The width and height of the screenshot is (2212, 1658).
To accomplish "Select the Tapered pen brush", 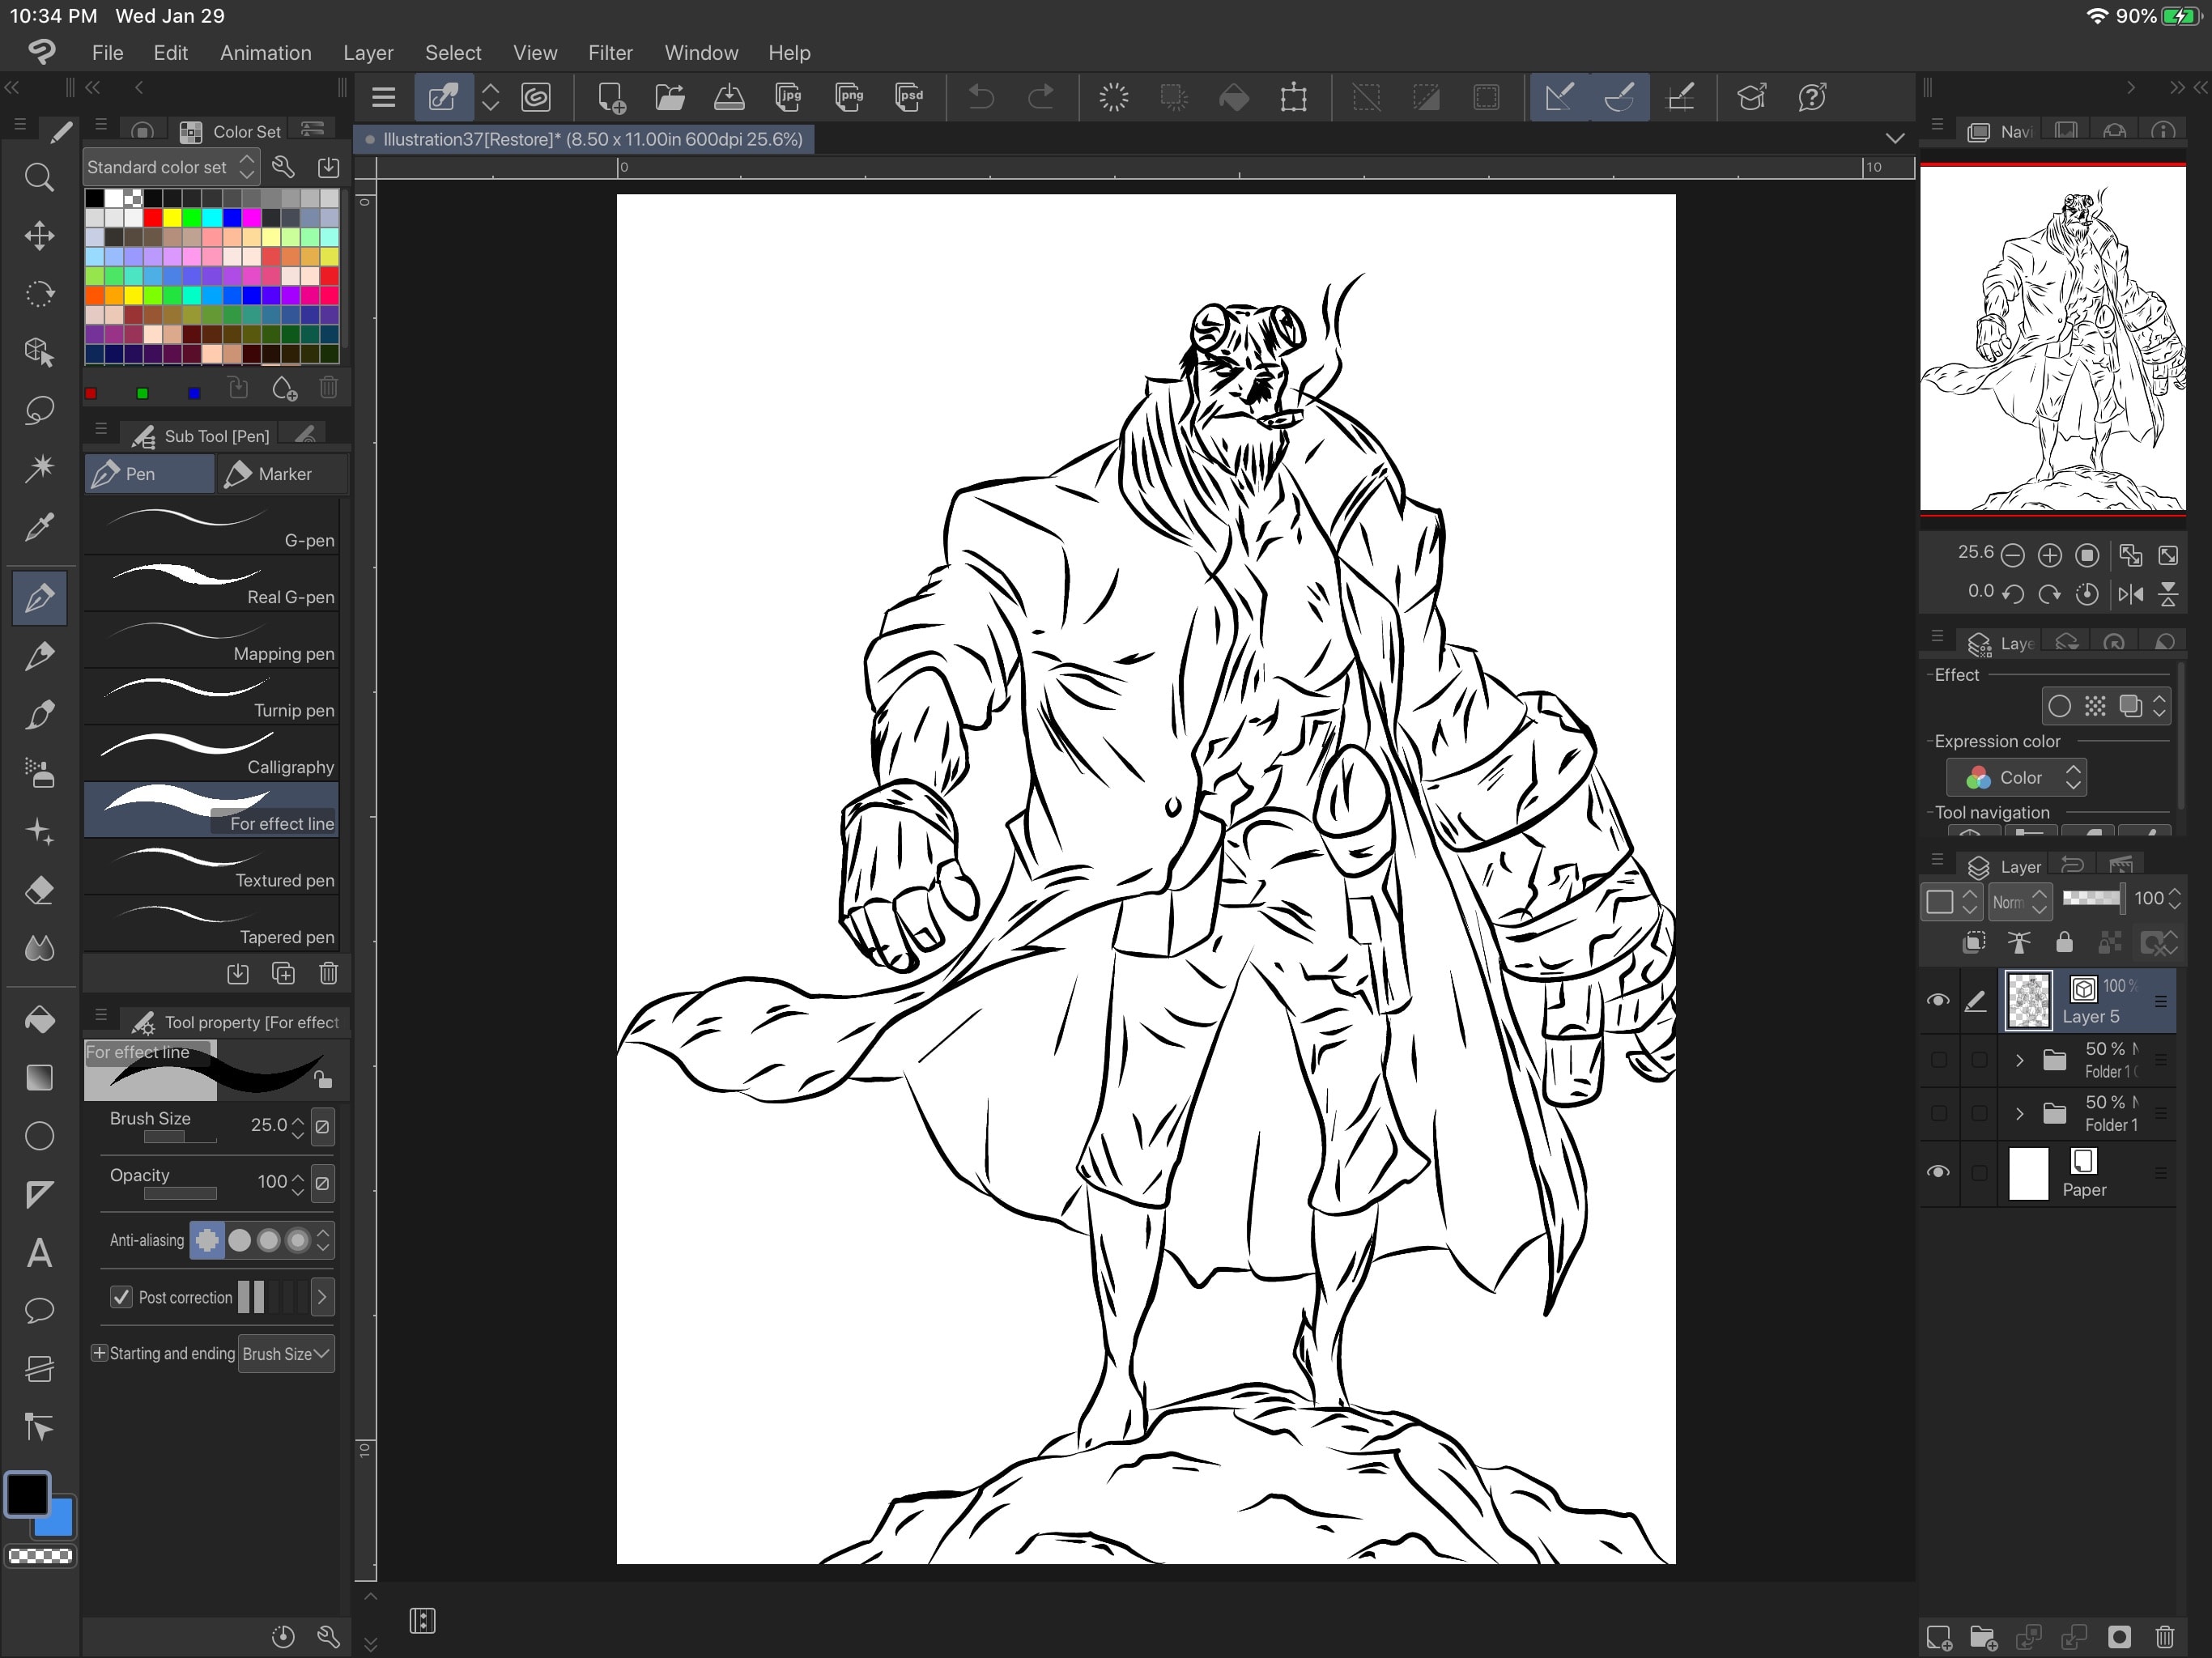I will point(216,935).
